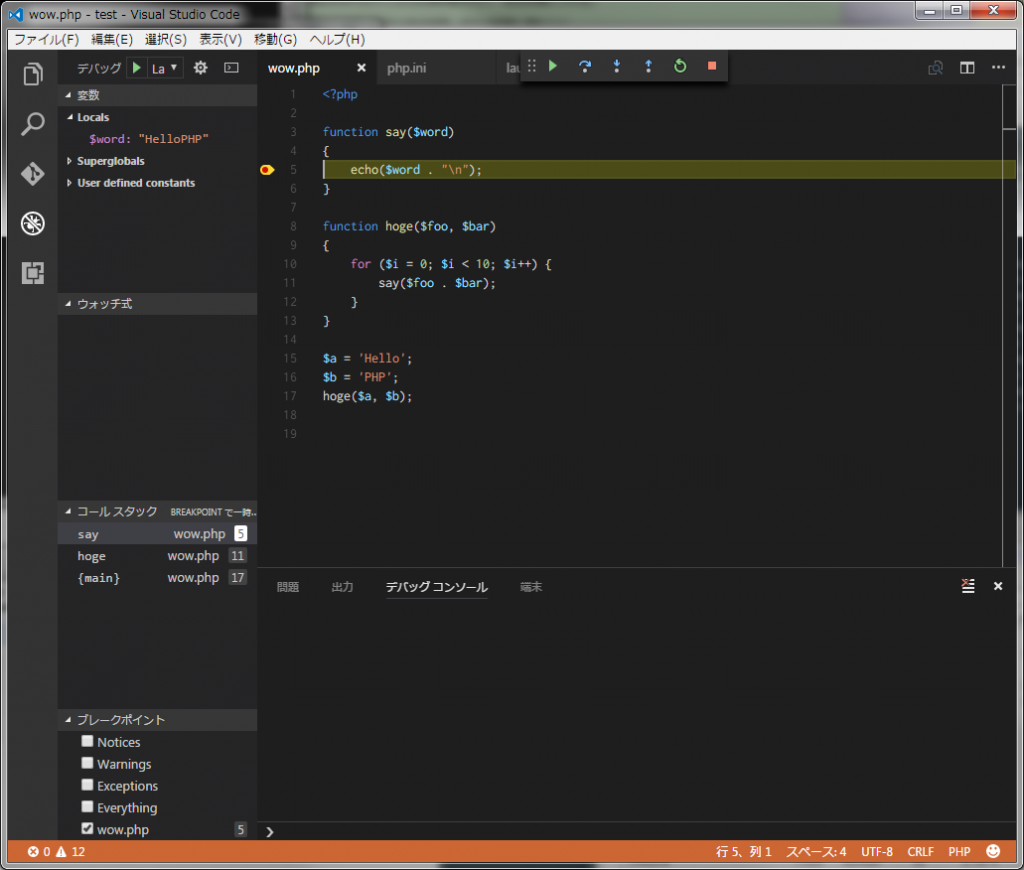The width and height of the screenshot is (1024, 870).
Task: Open the Debug view in activity bar
Action: (x=33, y=223)
